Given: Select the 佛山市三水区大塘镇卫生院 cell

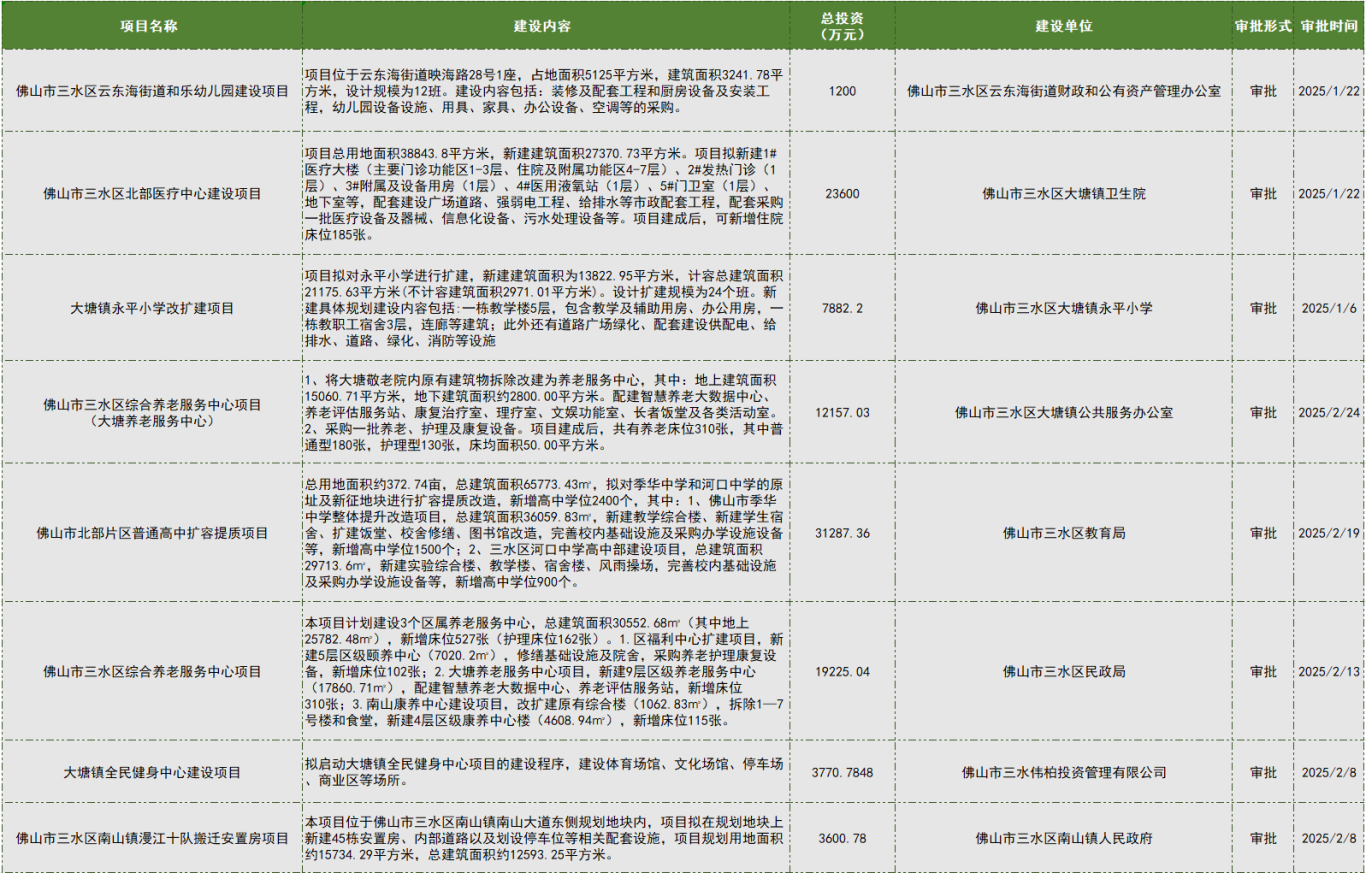Looking at the screenshot, I should point(1063,193).
